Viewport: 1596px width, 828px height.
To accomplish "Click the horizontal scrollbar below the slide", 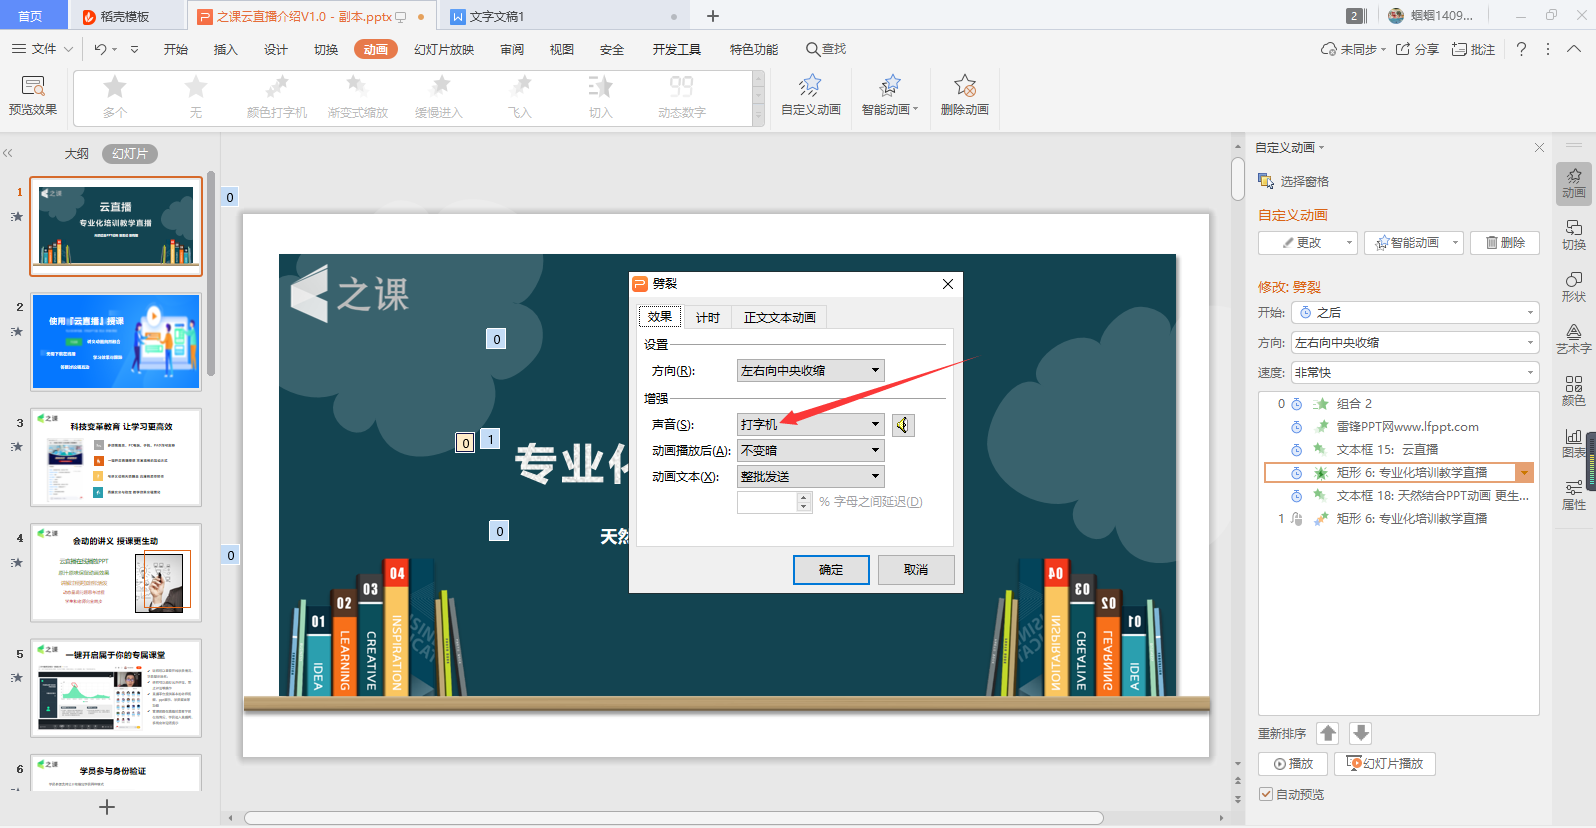I will 673,818.
